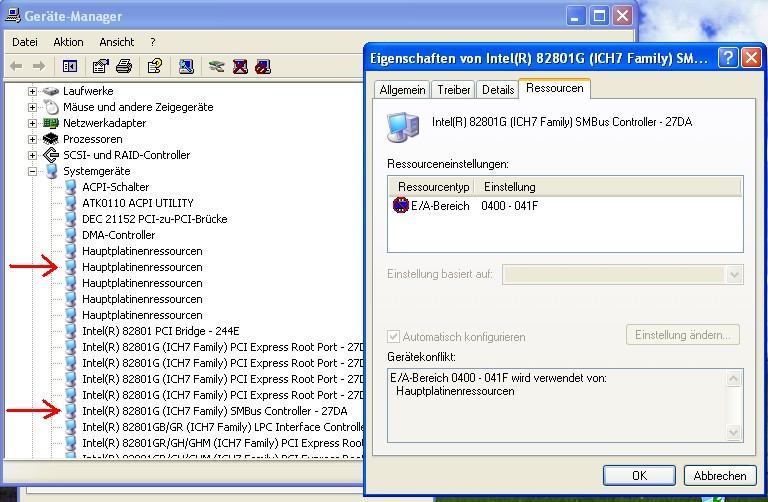Click the Laufwerke drive icon in tree
Image resolution: width=768 pixels, height=502 pixels.
pos(51,91)
